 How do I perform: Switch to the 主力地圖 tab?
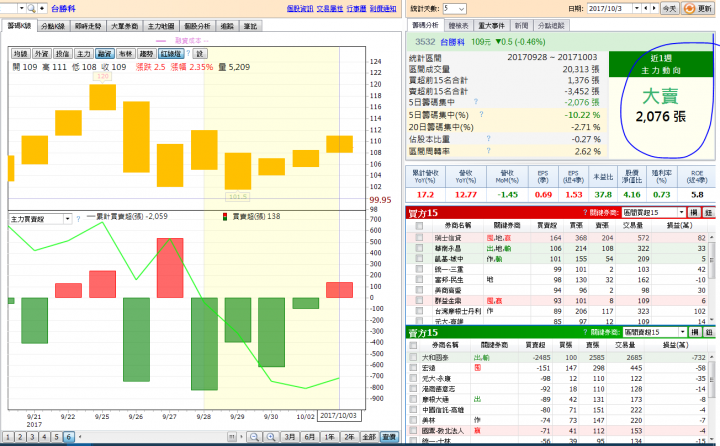(161, 26)
